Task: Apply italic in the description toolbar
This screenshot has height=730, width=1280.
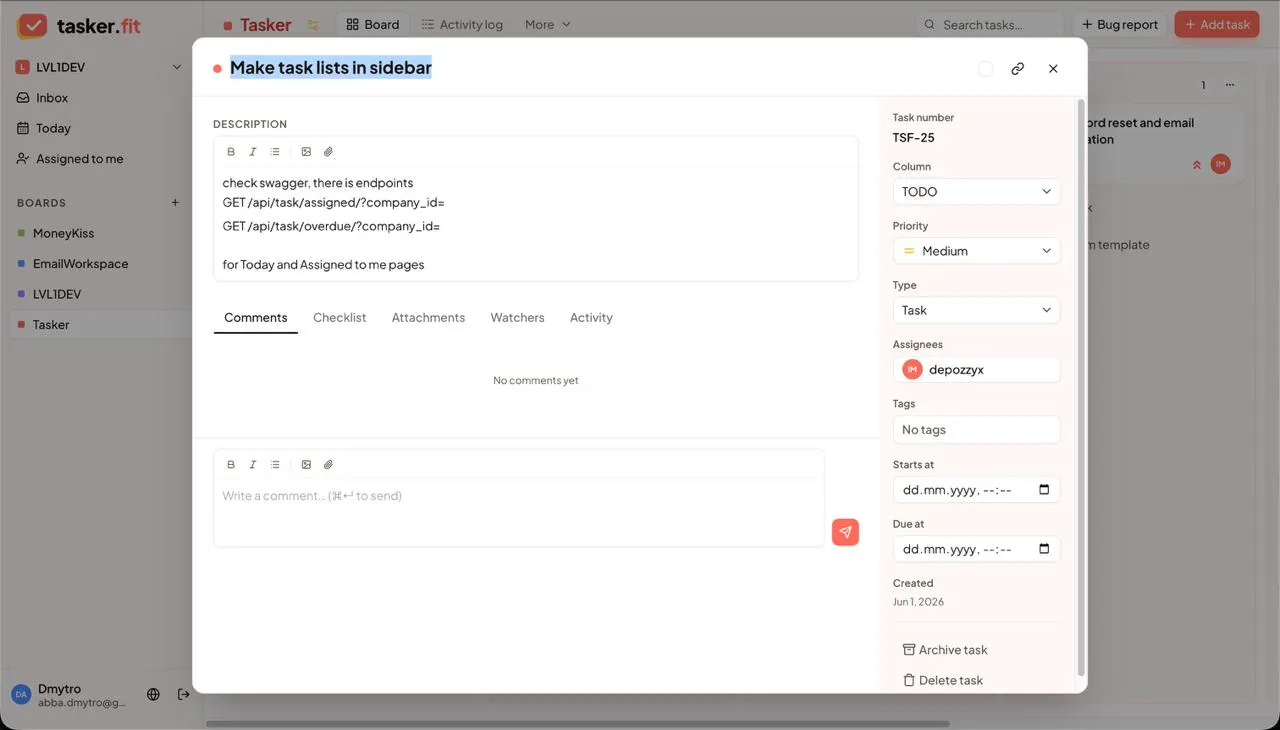Action: point(253,152)
